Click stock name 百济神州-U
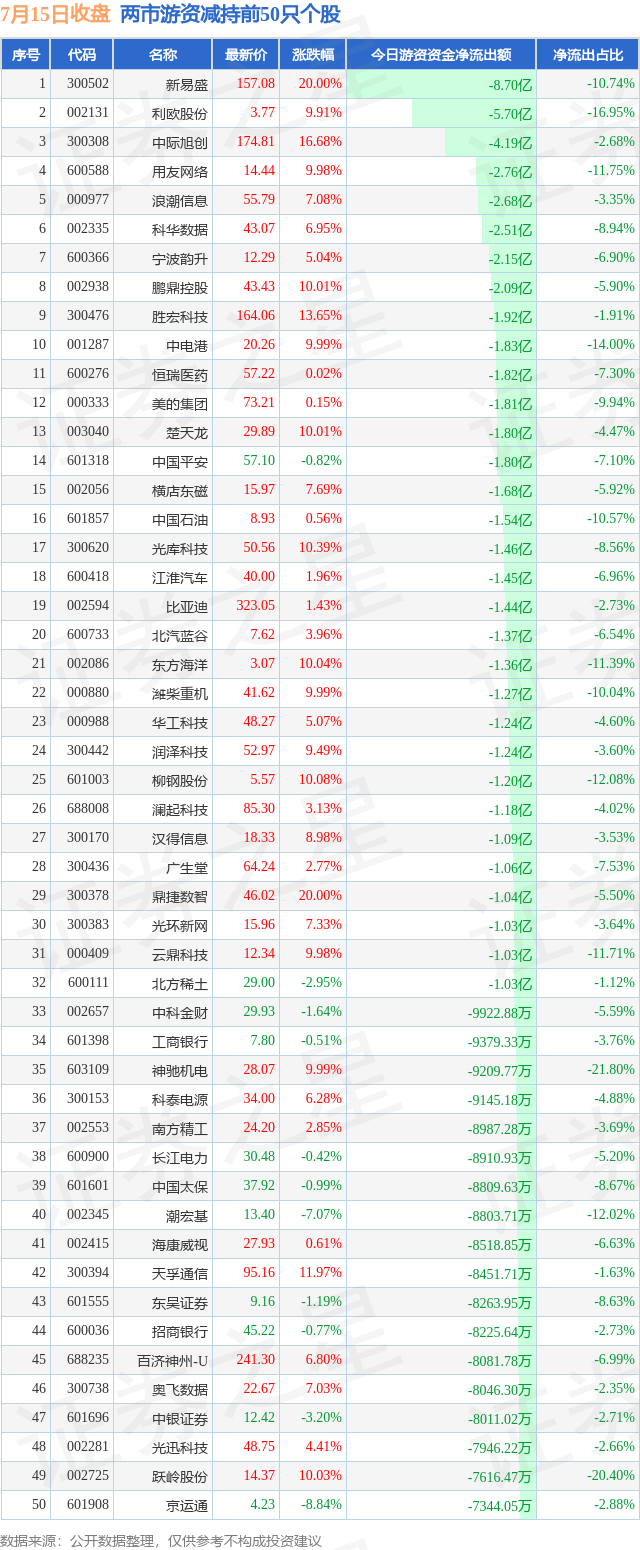Image resolution: width=640 pixels, height=1550 pixels. 173,1359
